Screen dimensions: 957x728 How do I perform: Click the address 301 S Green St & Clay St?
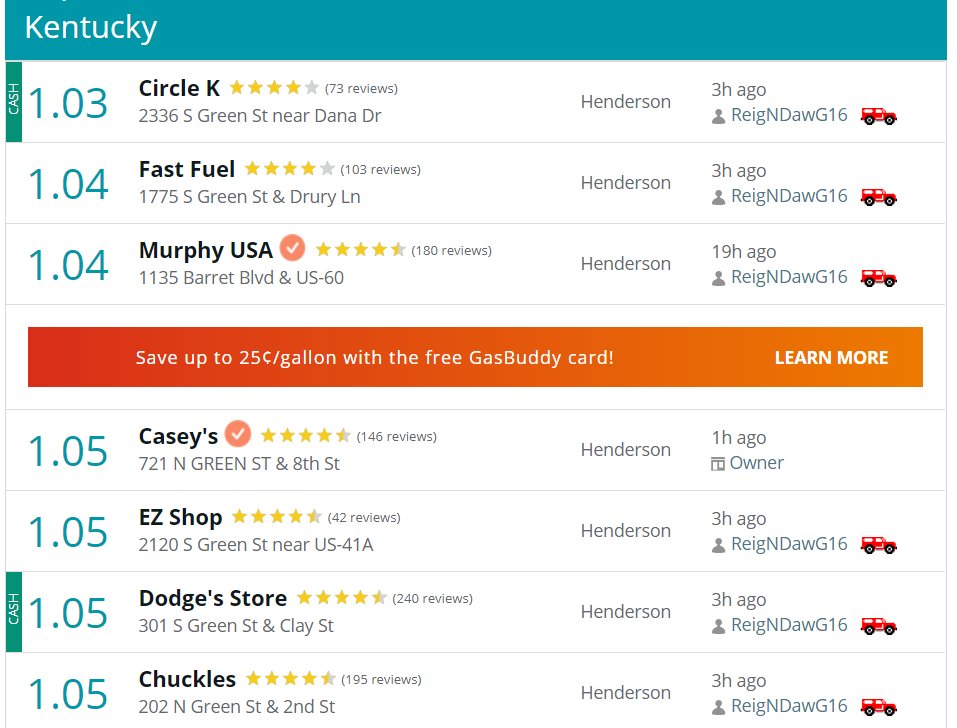coord(236,625)
